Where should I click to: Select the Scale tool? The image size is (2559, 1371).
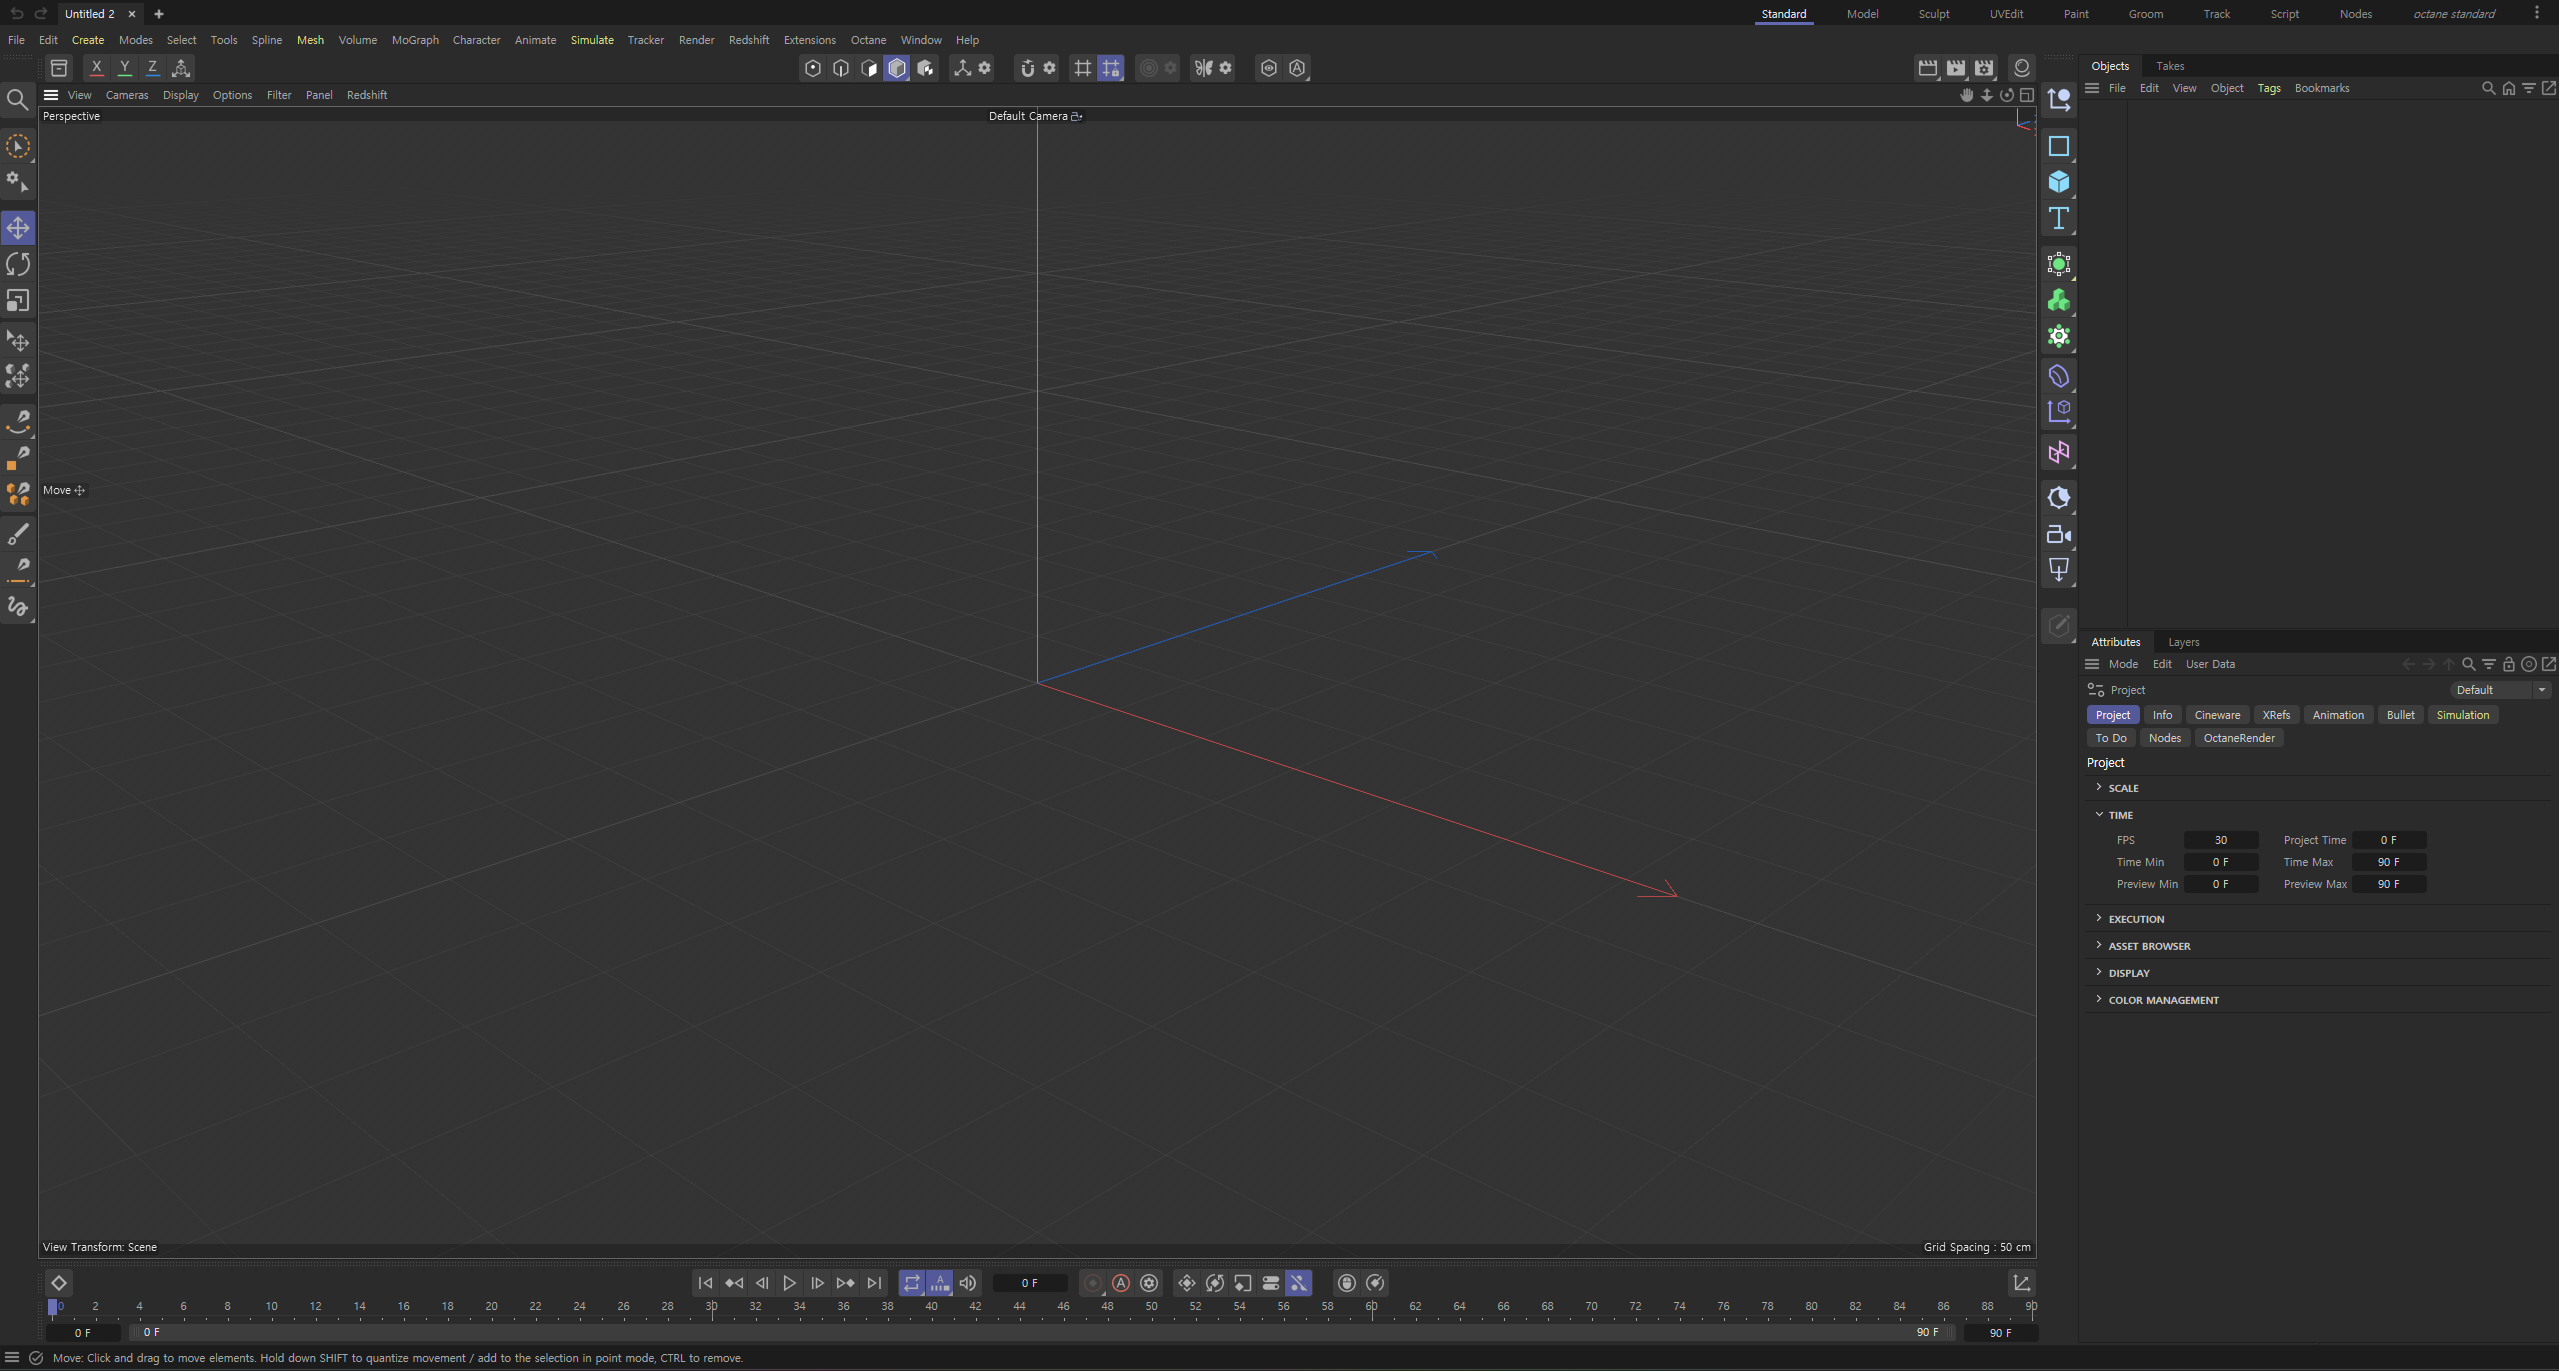(18, 301)
